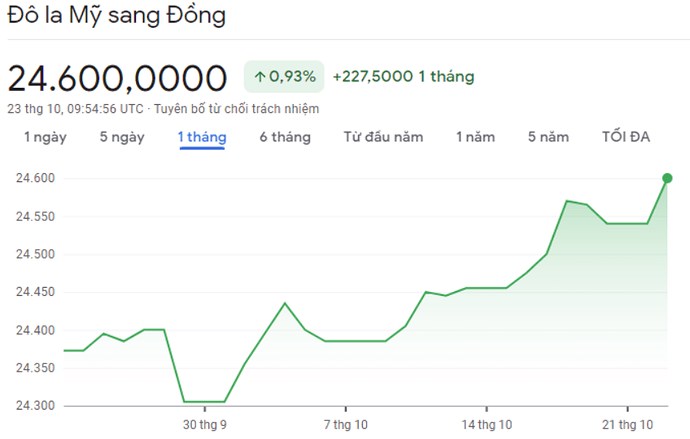Choose the "Từ đầu năm" tab
The width and height of the screenshot is (690, 439).
[383, 137]
